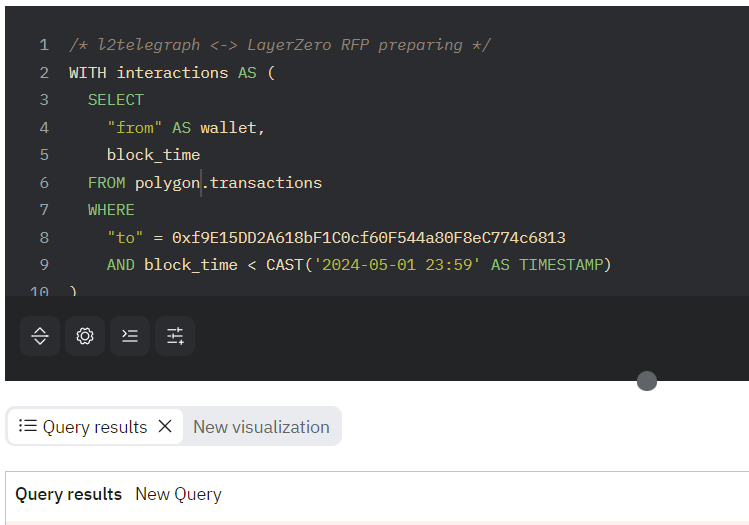Click the format query indent icon
This screenshot has width=749, height=525.
point(130,336)
